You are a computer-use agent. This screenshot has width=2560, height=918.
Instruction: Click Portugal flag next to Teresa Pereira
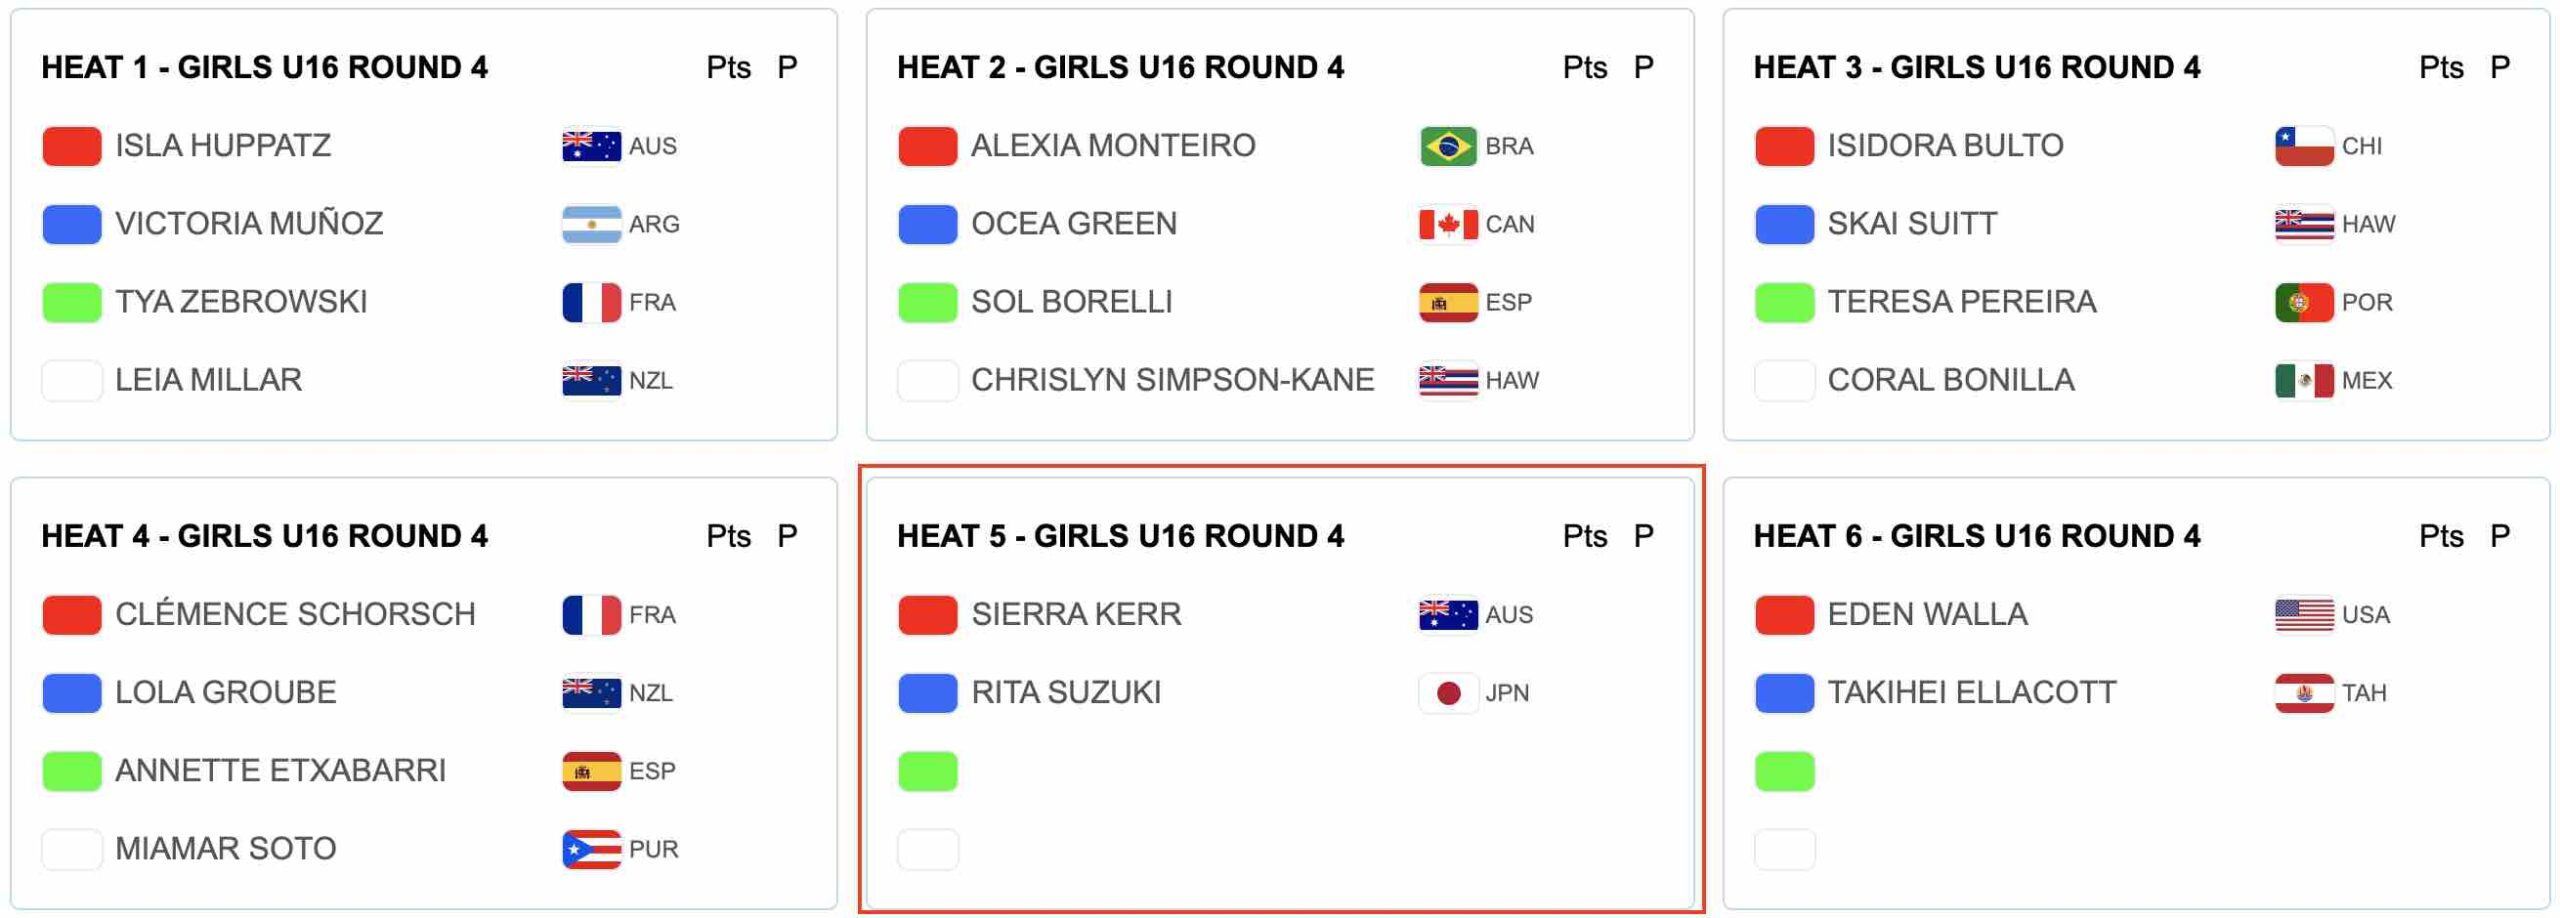click(2303, 302)
